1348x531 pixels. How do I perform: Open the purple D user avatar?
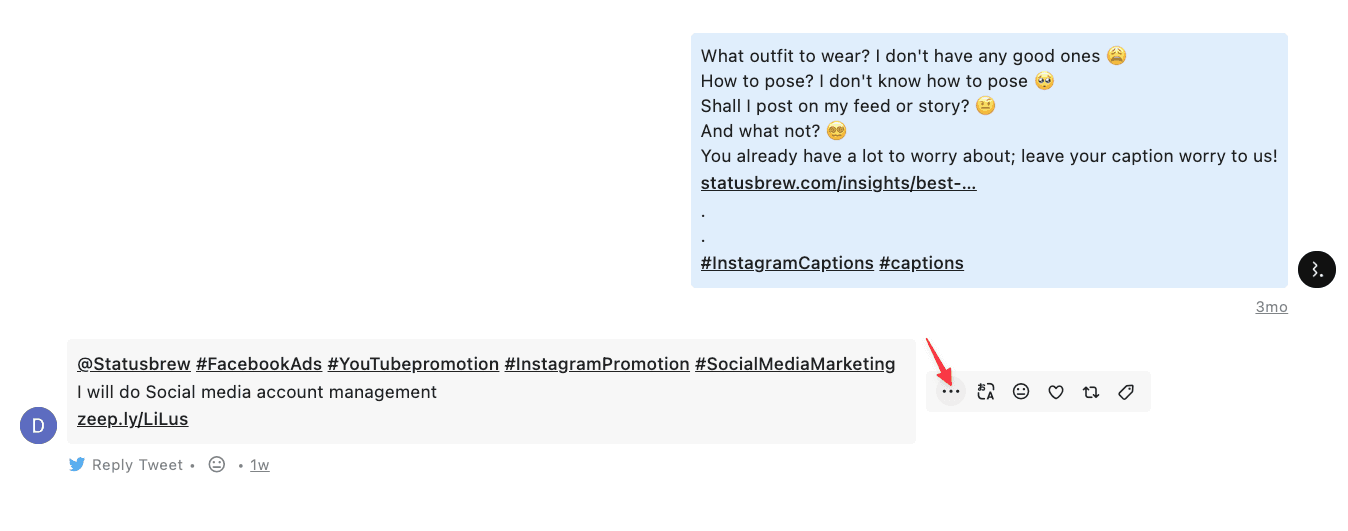[x=38, y=426]
